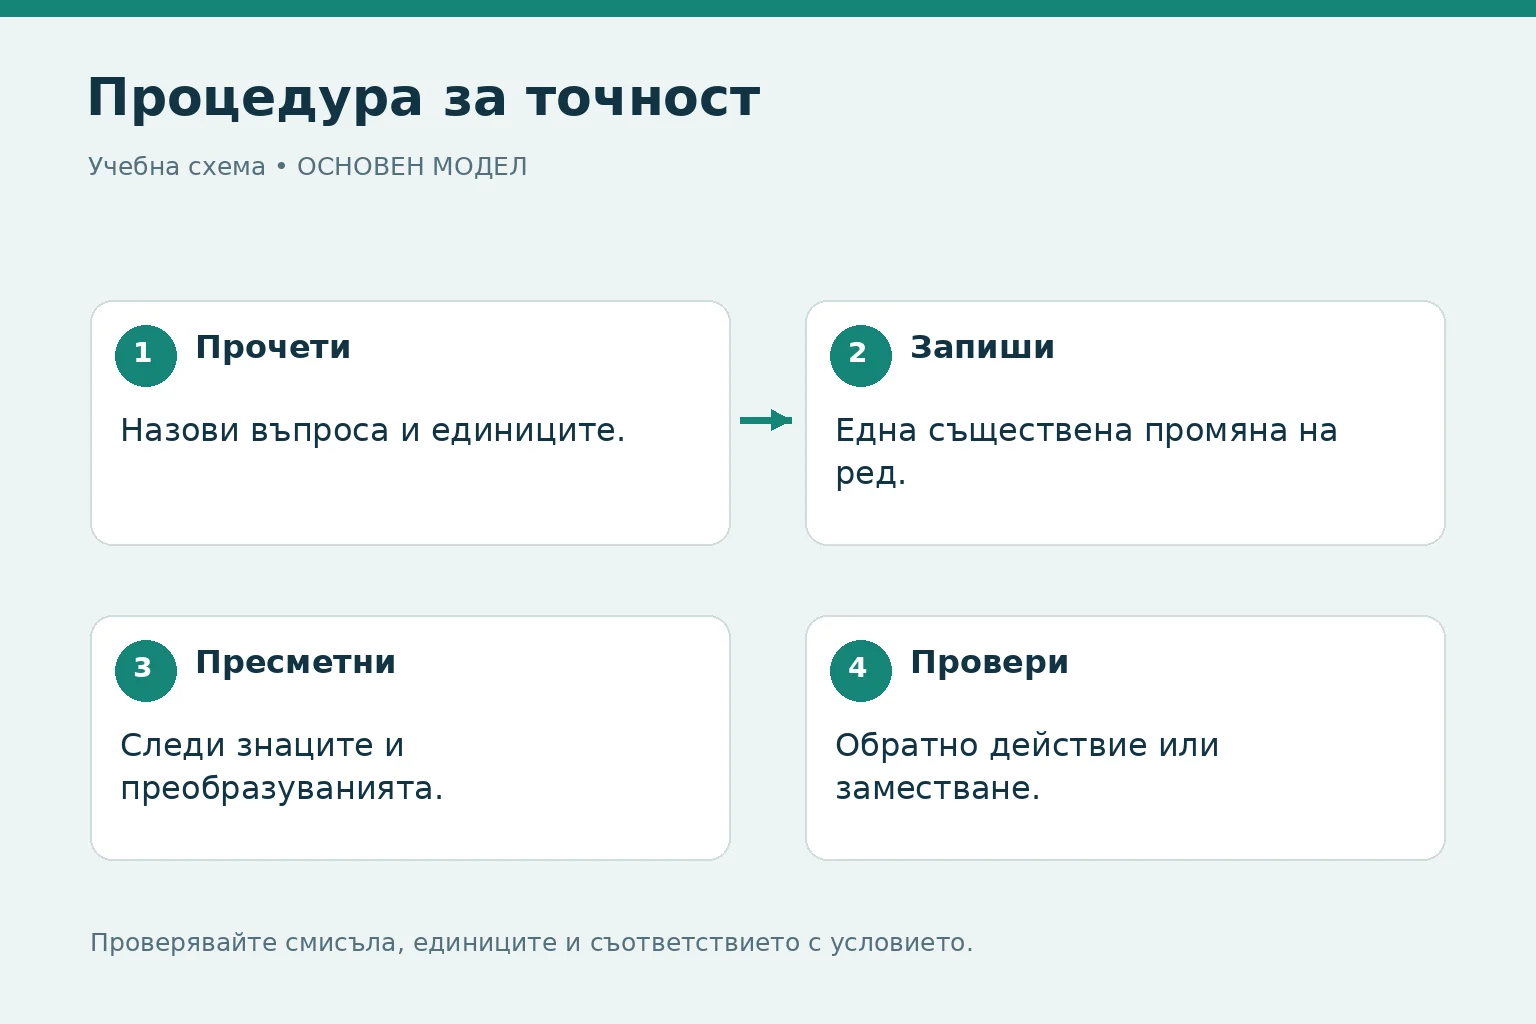Image resolution: width=1536 pixels, height=1024 pixels.
Task: Click the step 1 number badge
Action: pos(146,355)
